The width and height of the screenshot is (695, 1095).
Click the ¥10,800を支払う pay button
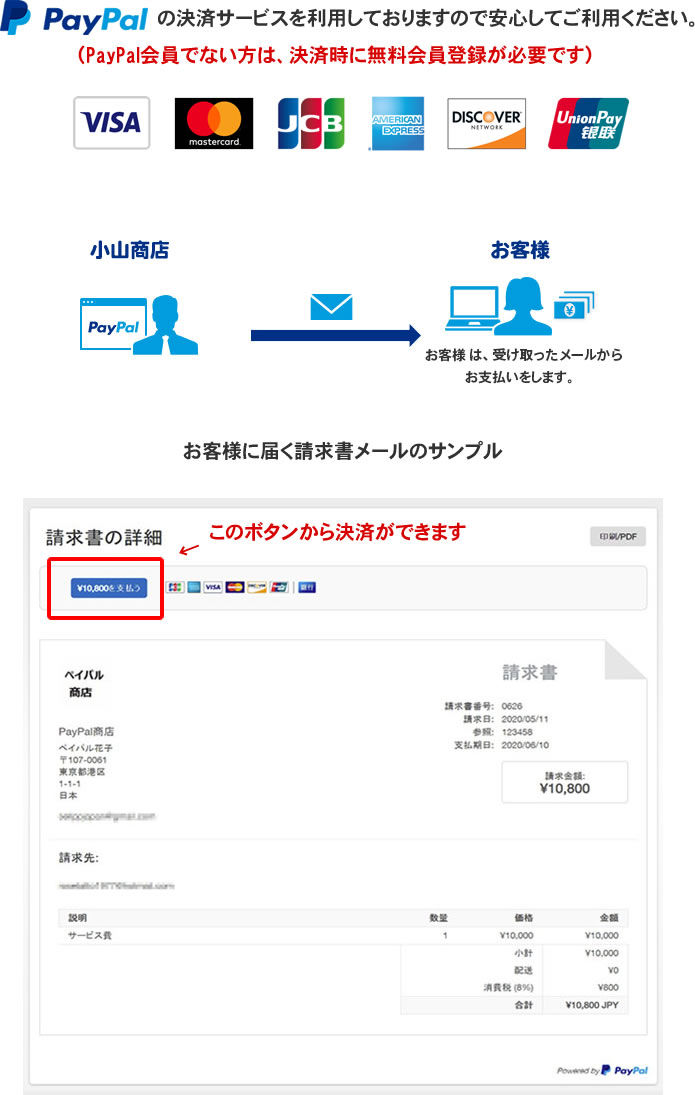pos(109,588)
